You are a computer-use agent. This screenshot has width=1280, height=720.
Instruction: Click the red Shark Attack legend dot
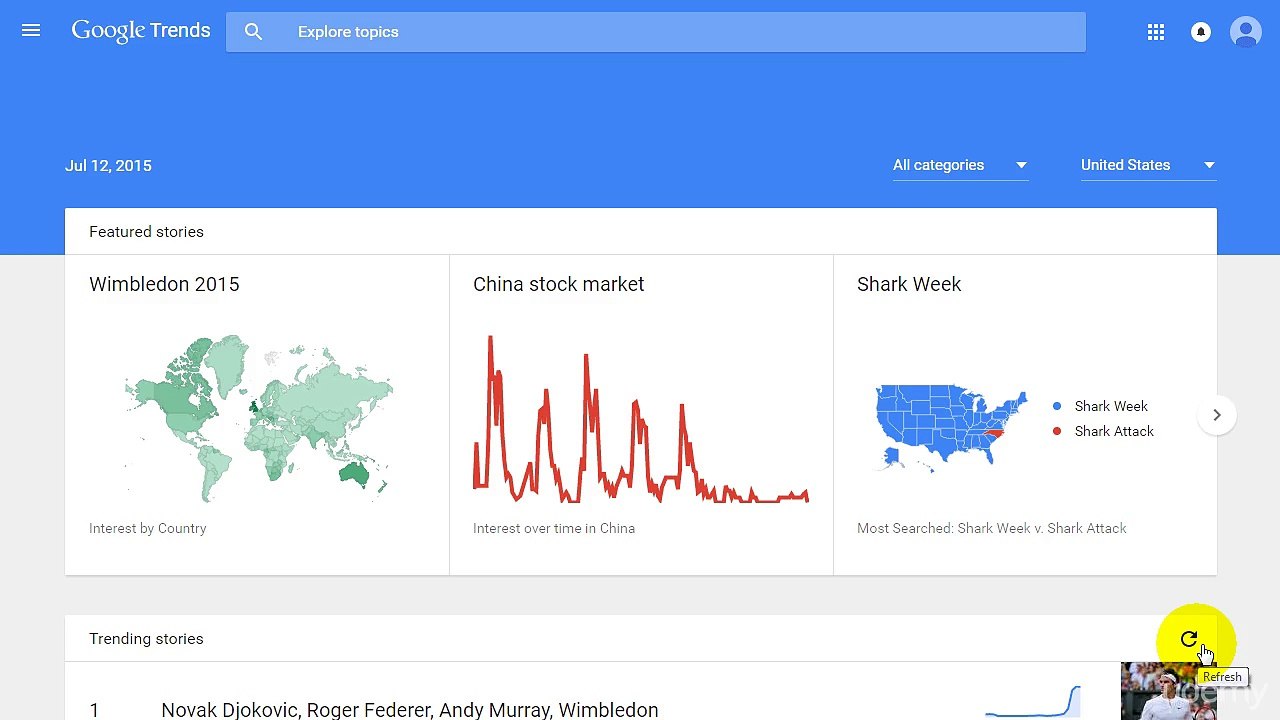[x=1057, y=431]
